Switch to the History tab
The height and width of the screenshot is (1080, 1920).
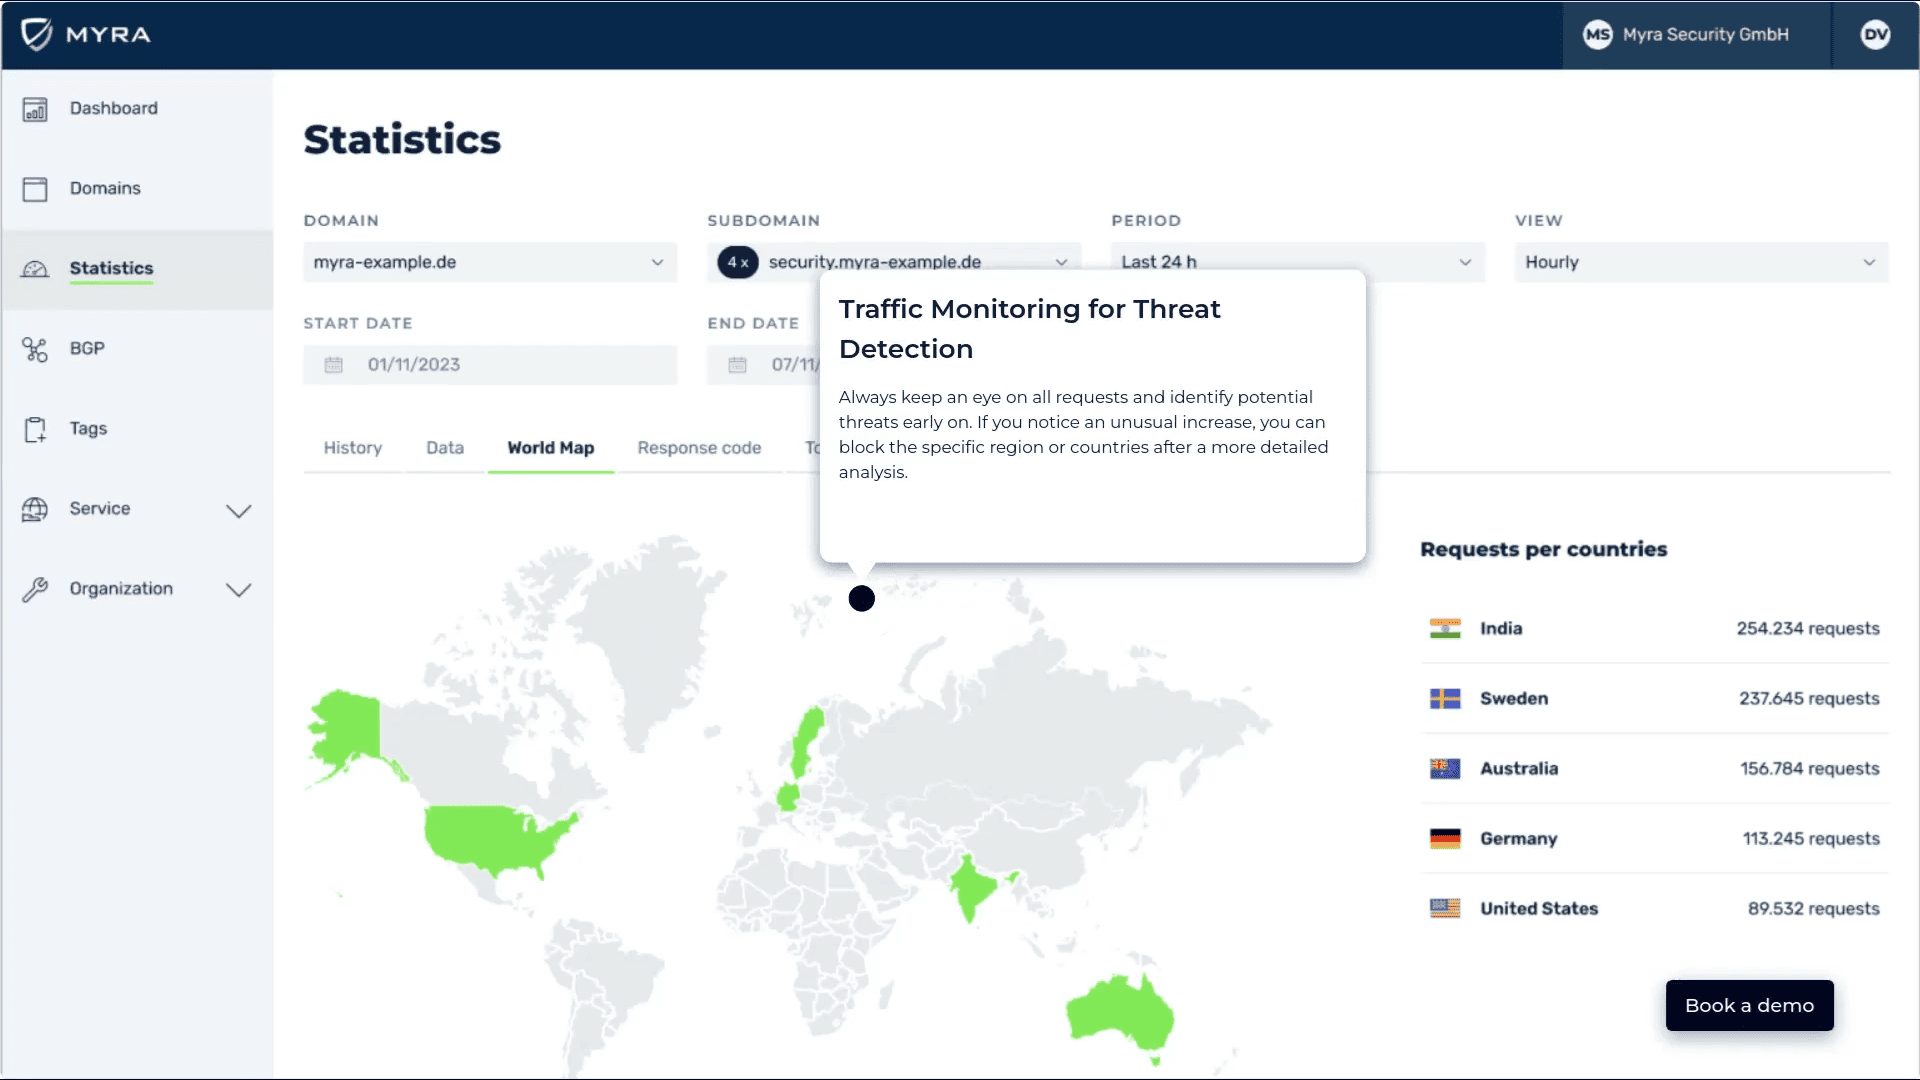coord(352,448)
